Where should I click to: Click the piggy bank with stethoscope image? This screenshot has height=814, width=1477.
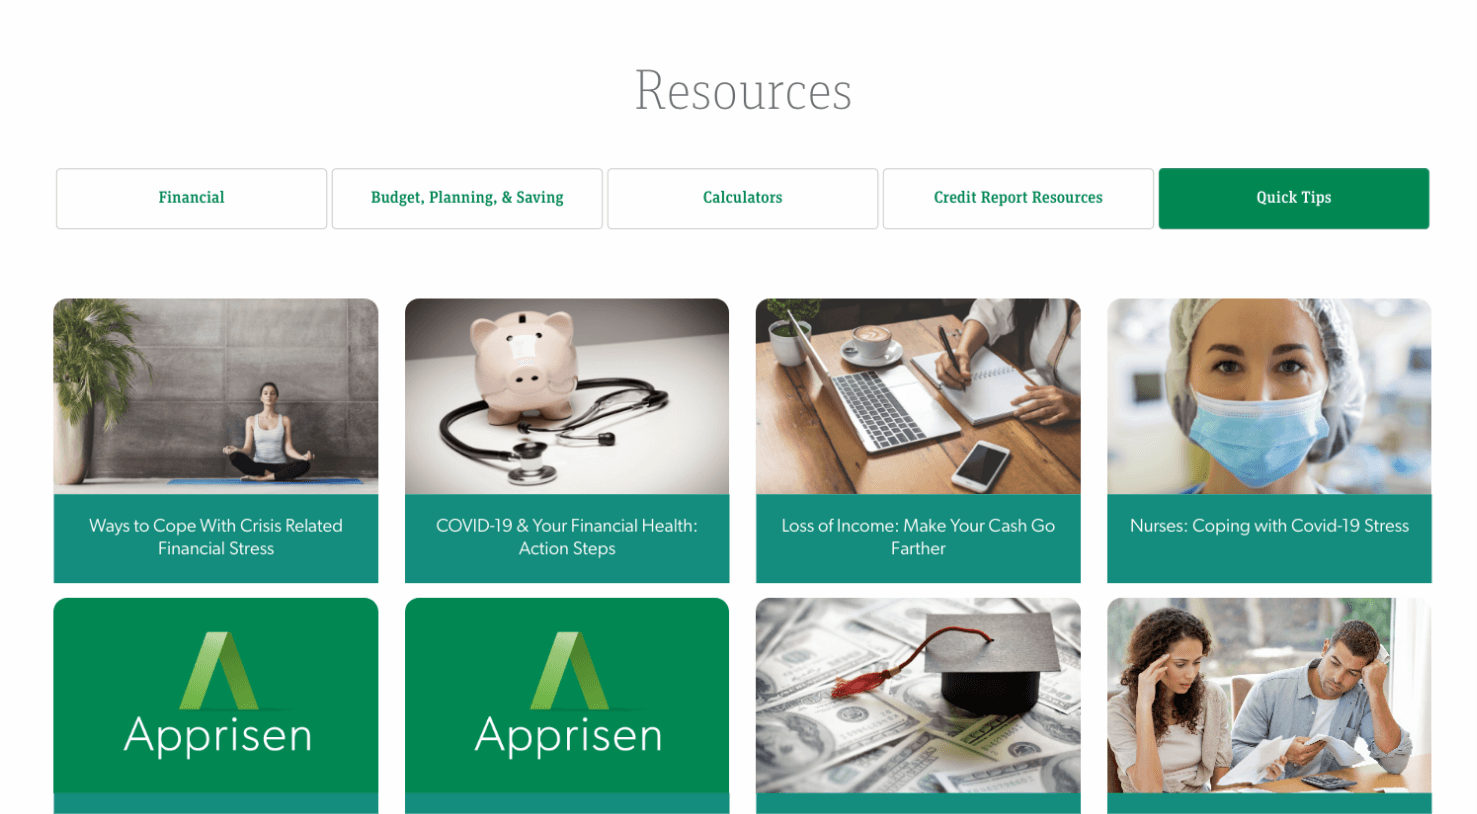[x=567, y=396]
